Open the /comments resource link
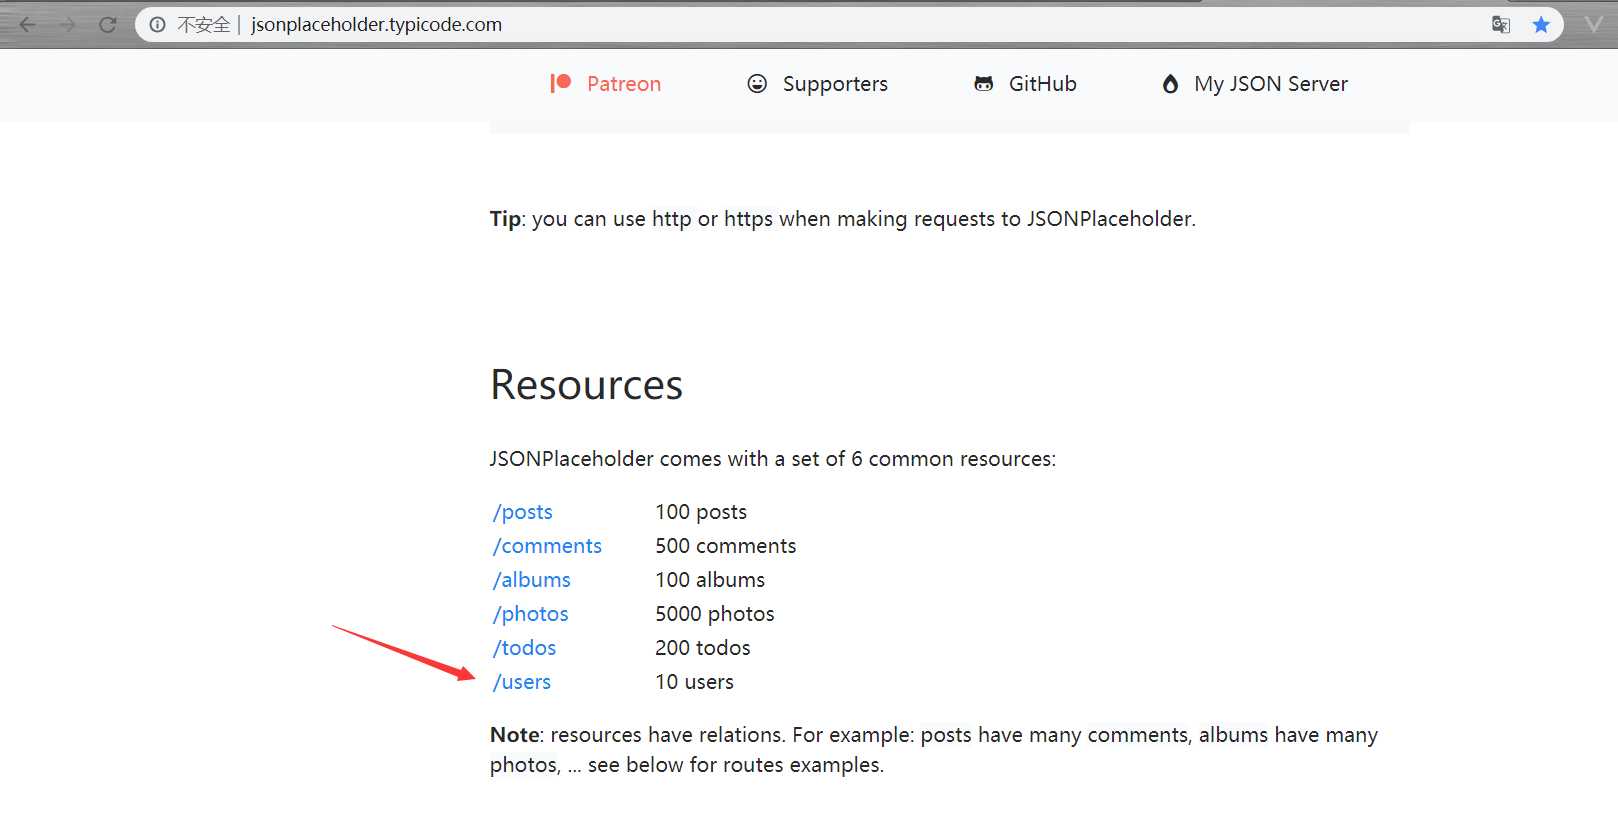Image resolution: width=1618 pixels, height=825 pixels. pos(547,546)
